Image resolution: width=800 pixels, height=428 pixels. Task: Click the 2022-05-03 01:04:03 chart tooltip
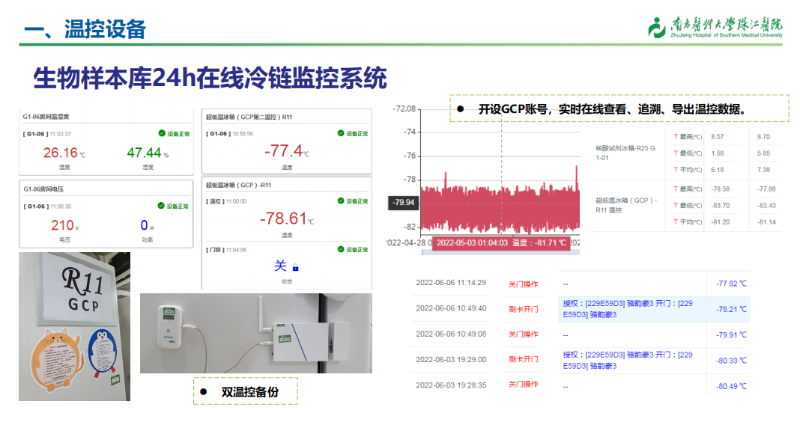[x=500, y=242]
